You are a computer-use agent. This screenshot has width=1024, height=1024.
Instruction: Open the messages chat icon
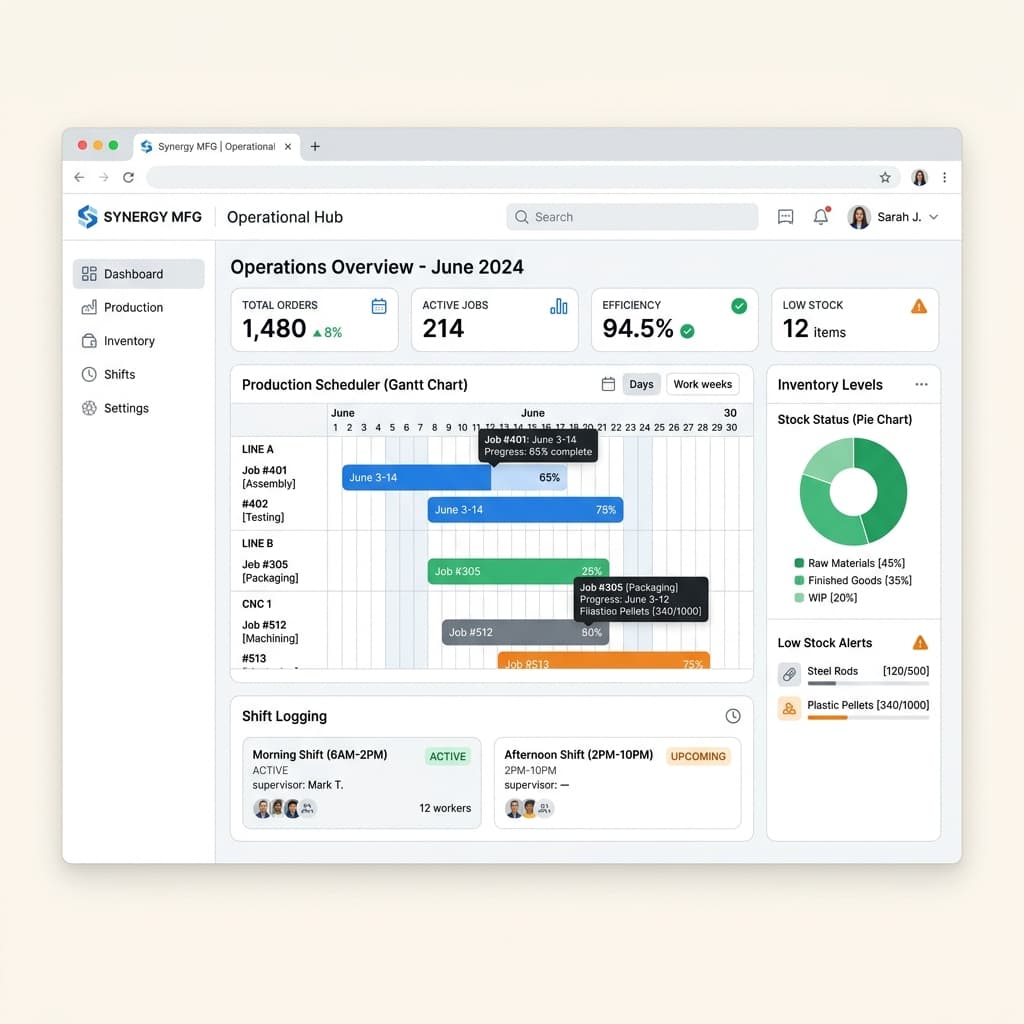(786, 217)
